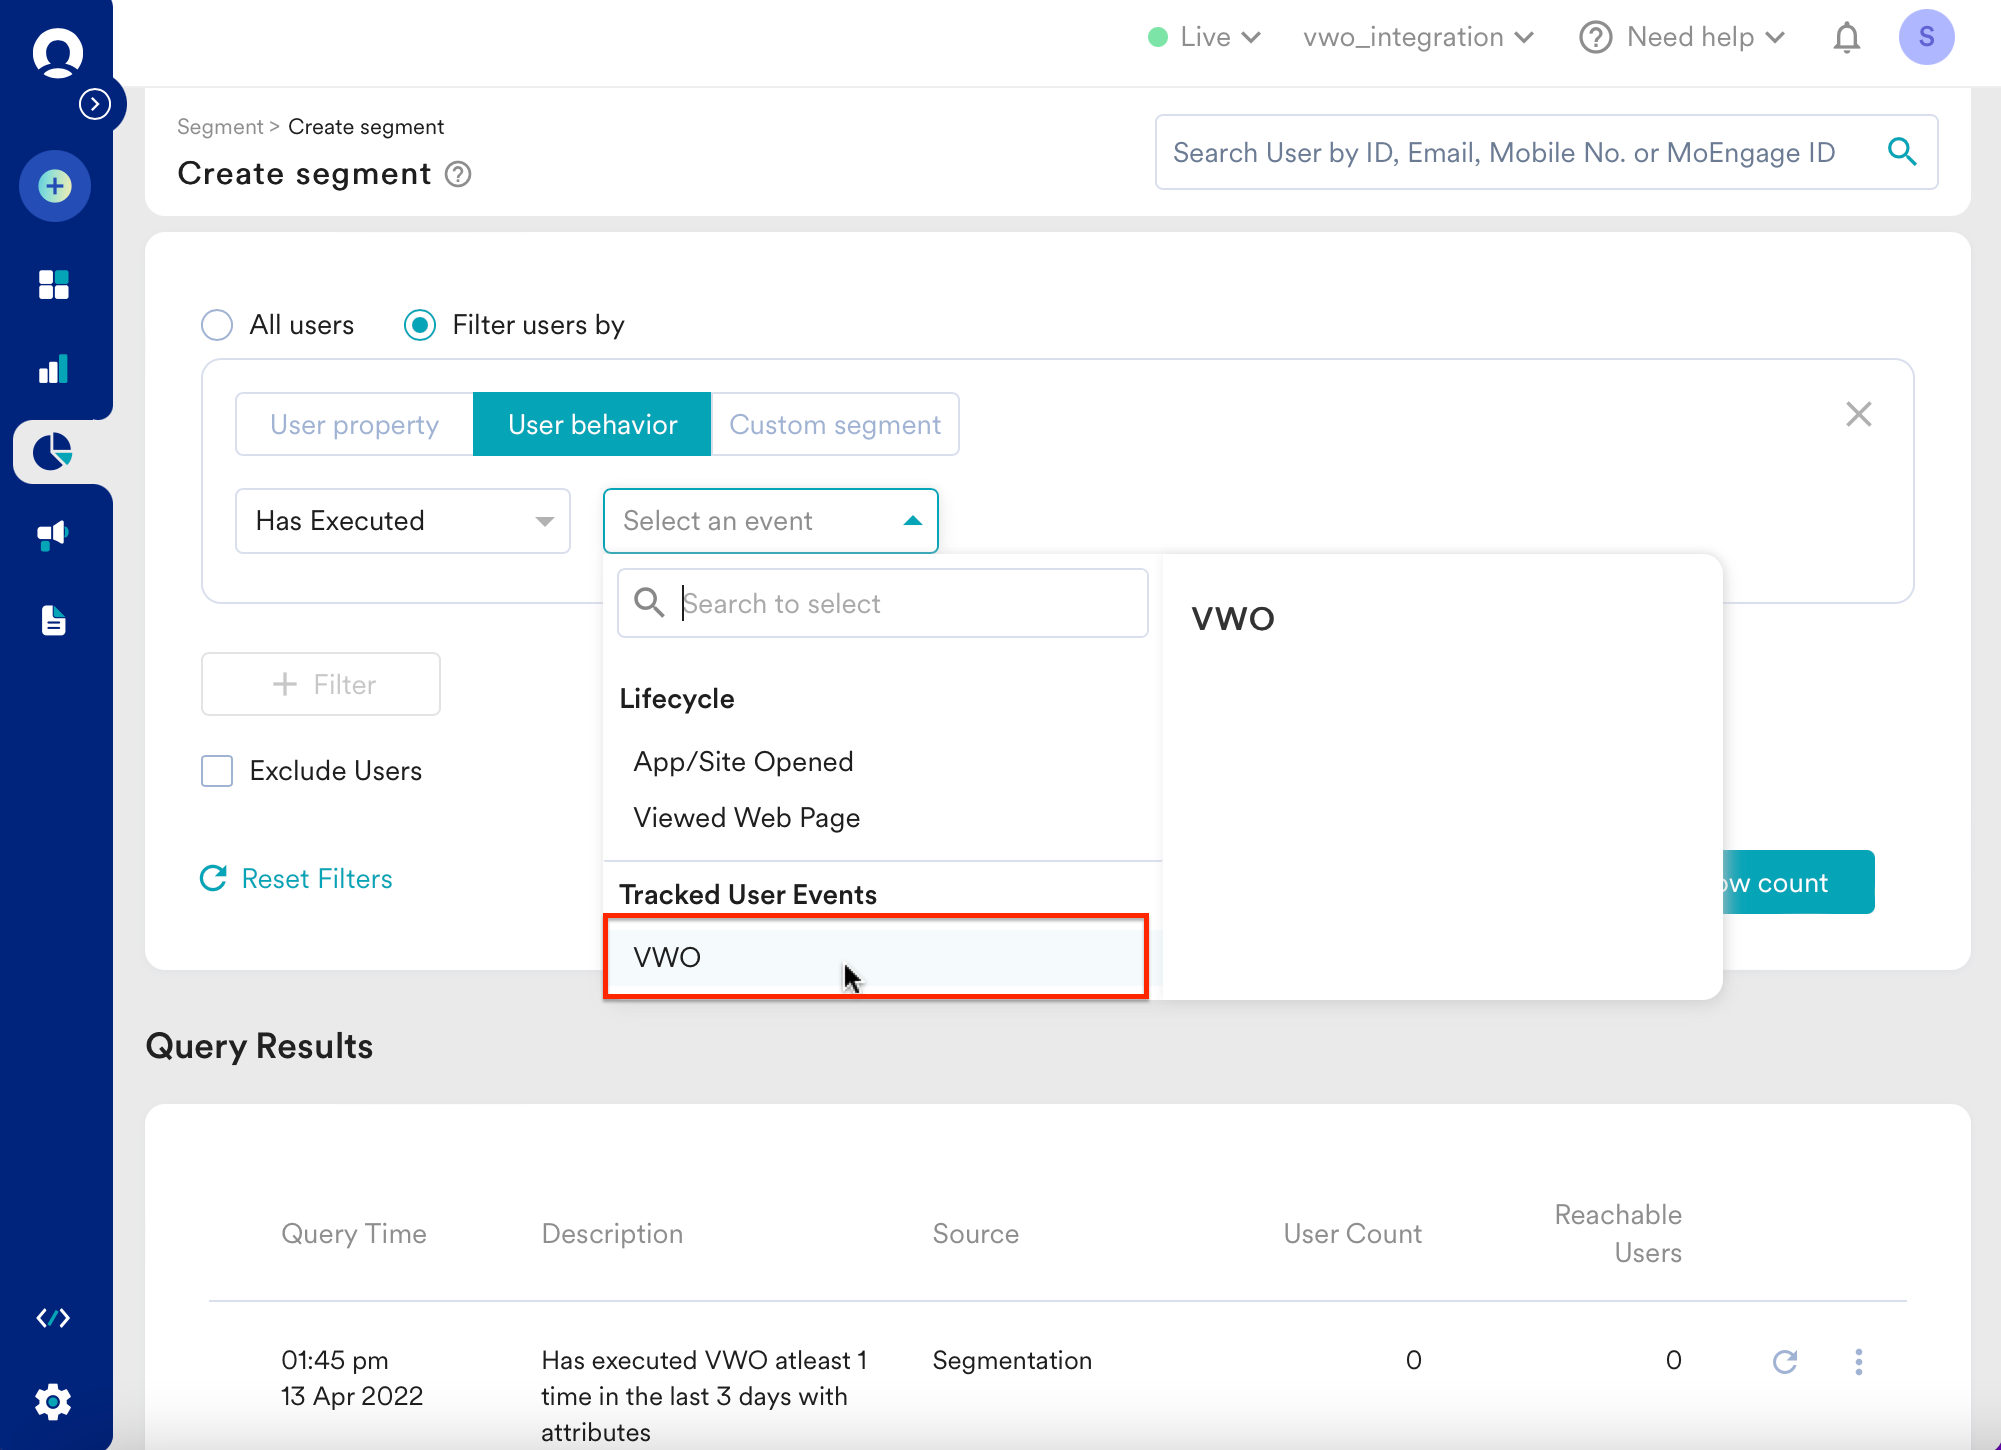Toggle the All users radio button
2001x1450 pixels.
[x=216, y=323]
